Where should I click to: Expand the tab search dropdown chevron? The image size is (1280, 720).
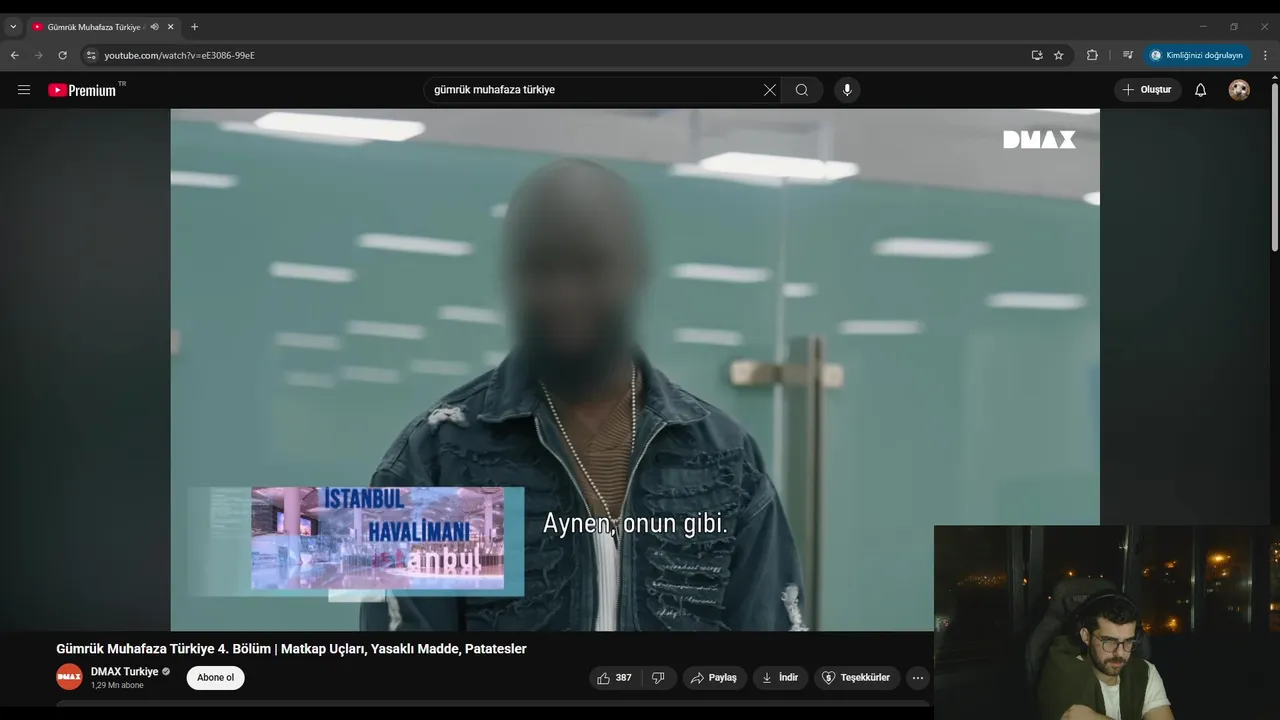coord(13,27)
